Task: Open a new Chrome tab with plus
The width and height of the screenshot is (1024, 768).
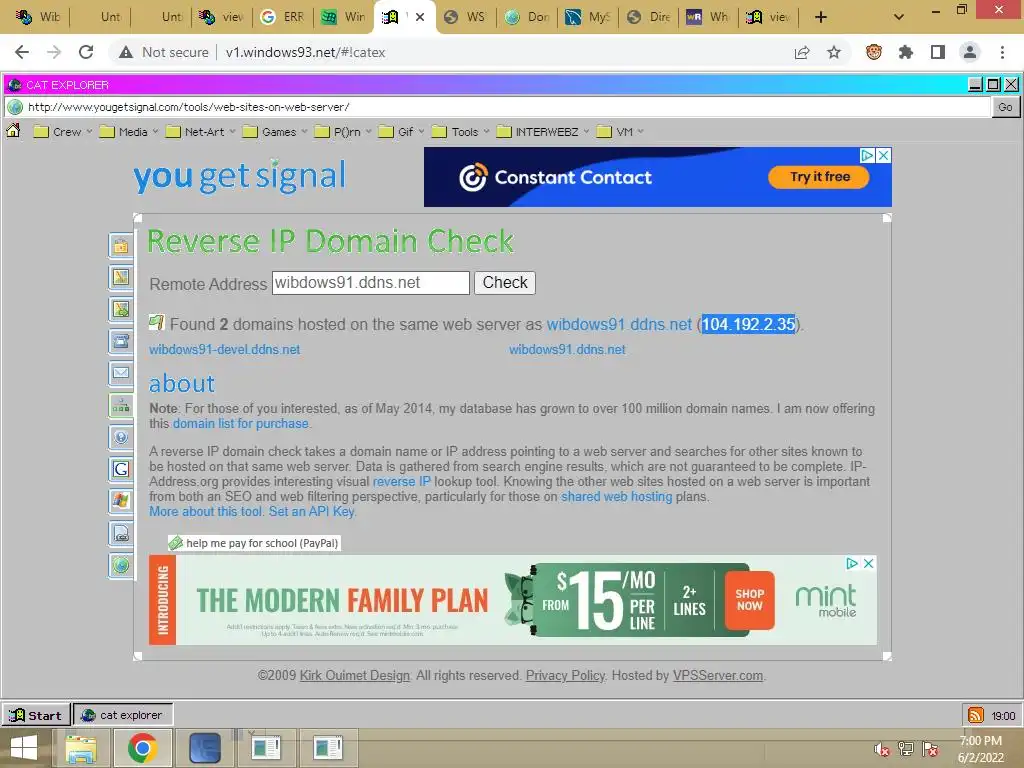Action: tap(821, 17)
